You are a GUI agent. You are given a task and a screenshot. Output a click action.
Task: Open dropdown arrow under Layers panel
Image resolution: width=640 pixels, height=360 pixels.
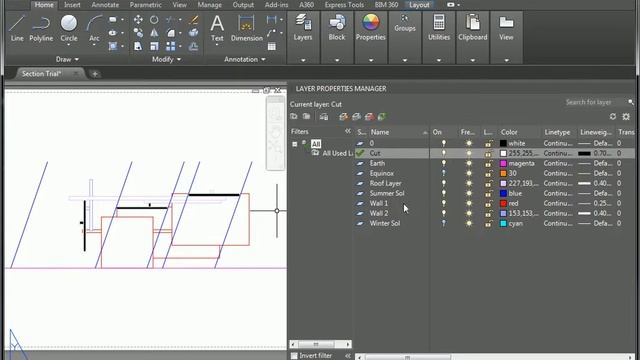click(x=303, y=60)
